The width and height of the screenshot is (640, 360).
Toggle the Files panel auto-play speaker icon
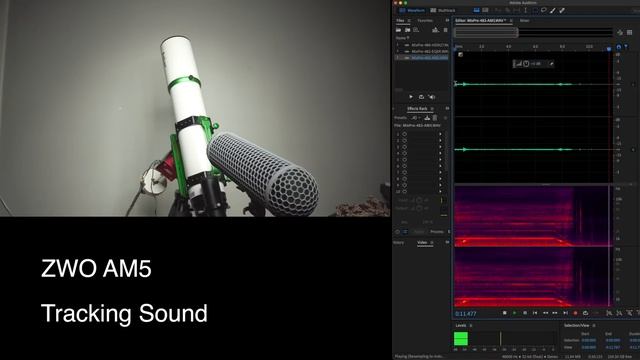432,97
